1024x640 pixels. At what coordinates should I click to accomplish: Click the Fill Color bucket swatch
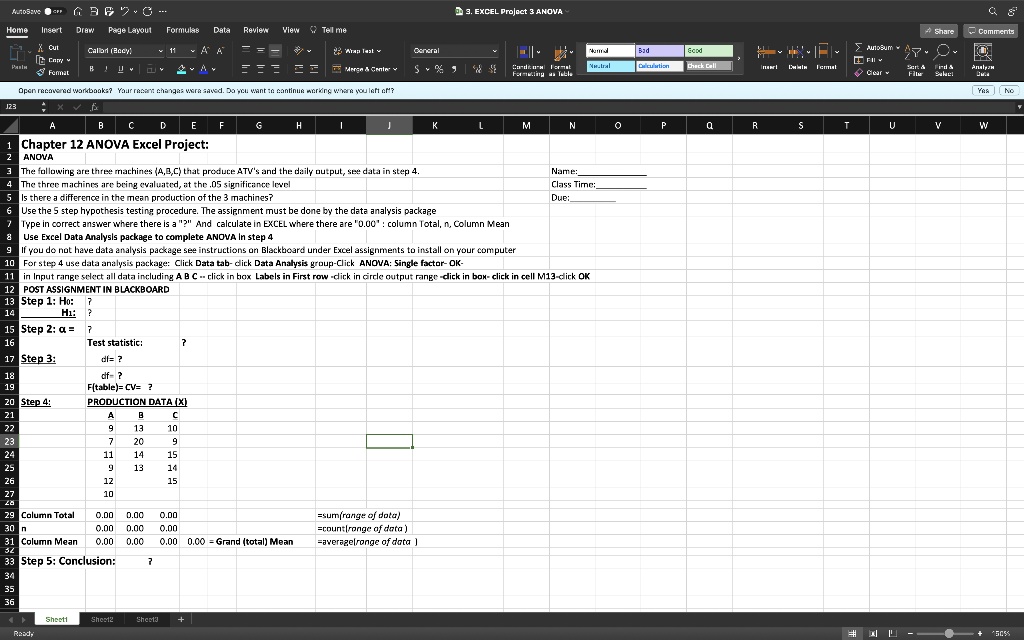tap(182, 69)
